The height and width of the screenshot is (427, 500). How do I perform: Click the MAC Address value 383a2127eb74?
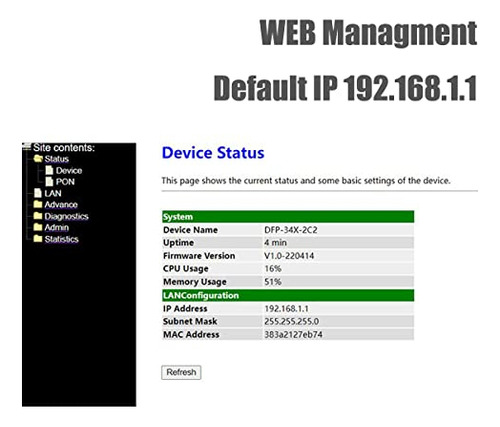[x=293, y=334]
